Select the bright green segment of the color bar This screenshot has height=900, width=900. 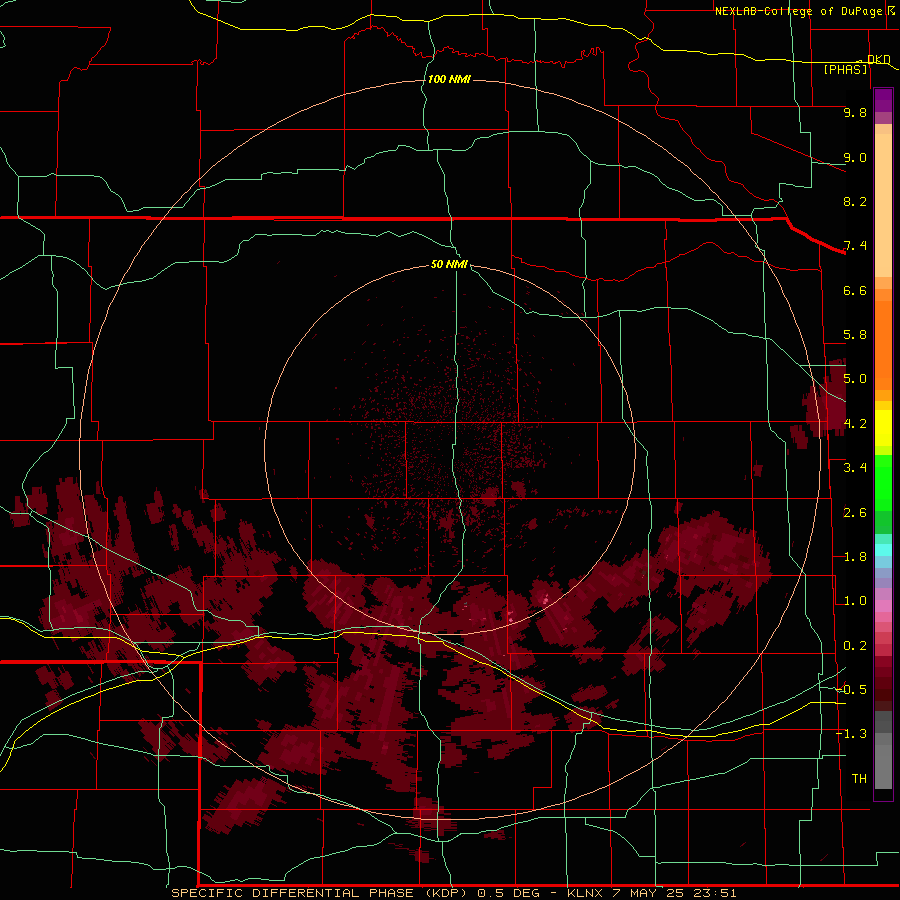click(x=883, y=483)
